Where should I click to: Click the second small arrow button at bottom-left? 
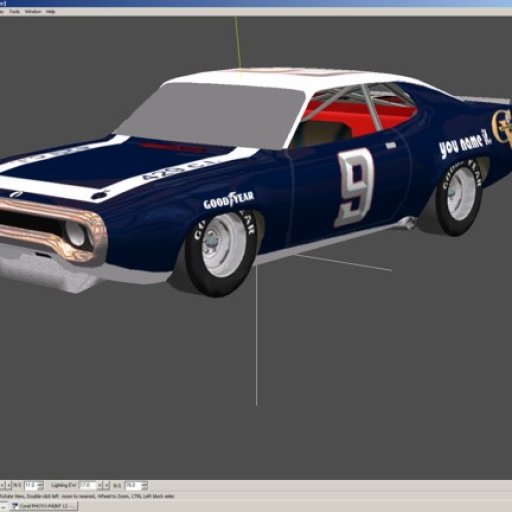click(x=9, y=485)
